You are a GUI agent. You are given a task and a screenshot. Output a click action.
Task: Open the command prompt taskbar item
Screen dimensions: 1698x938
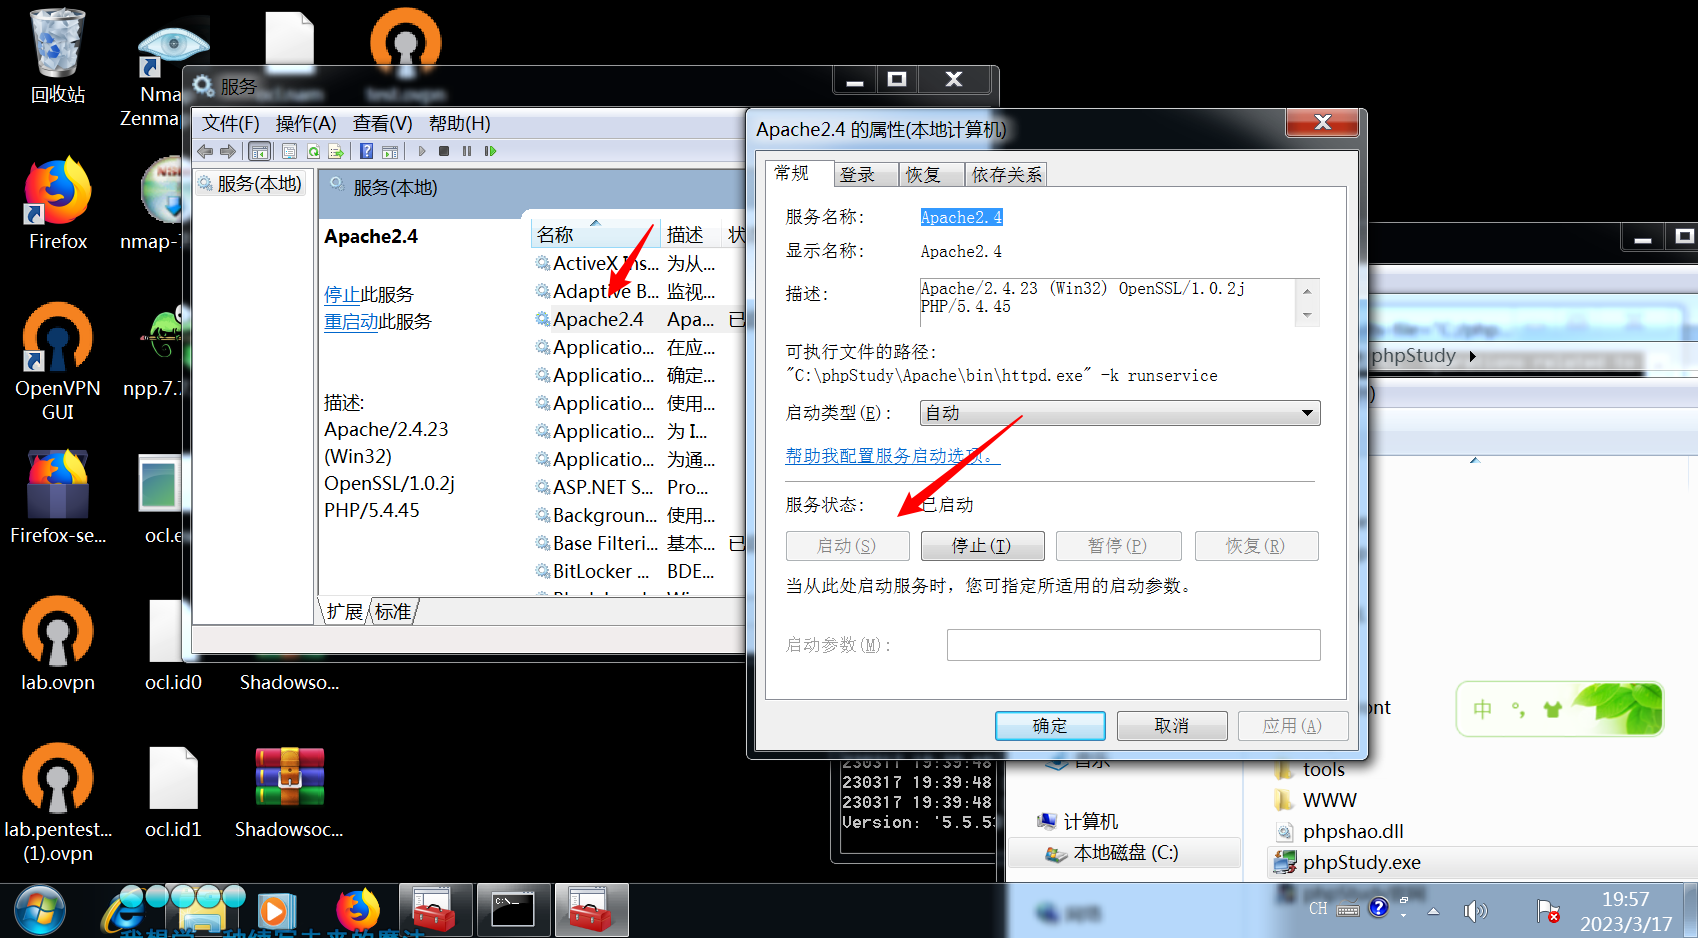(513, 910)
